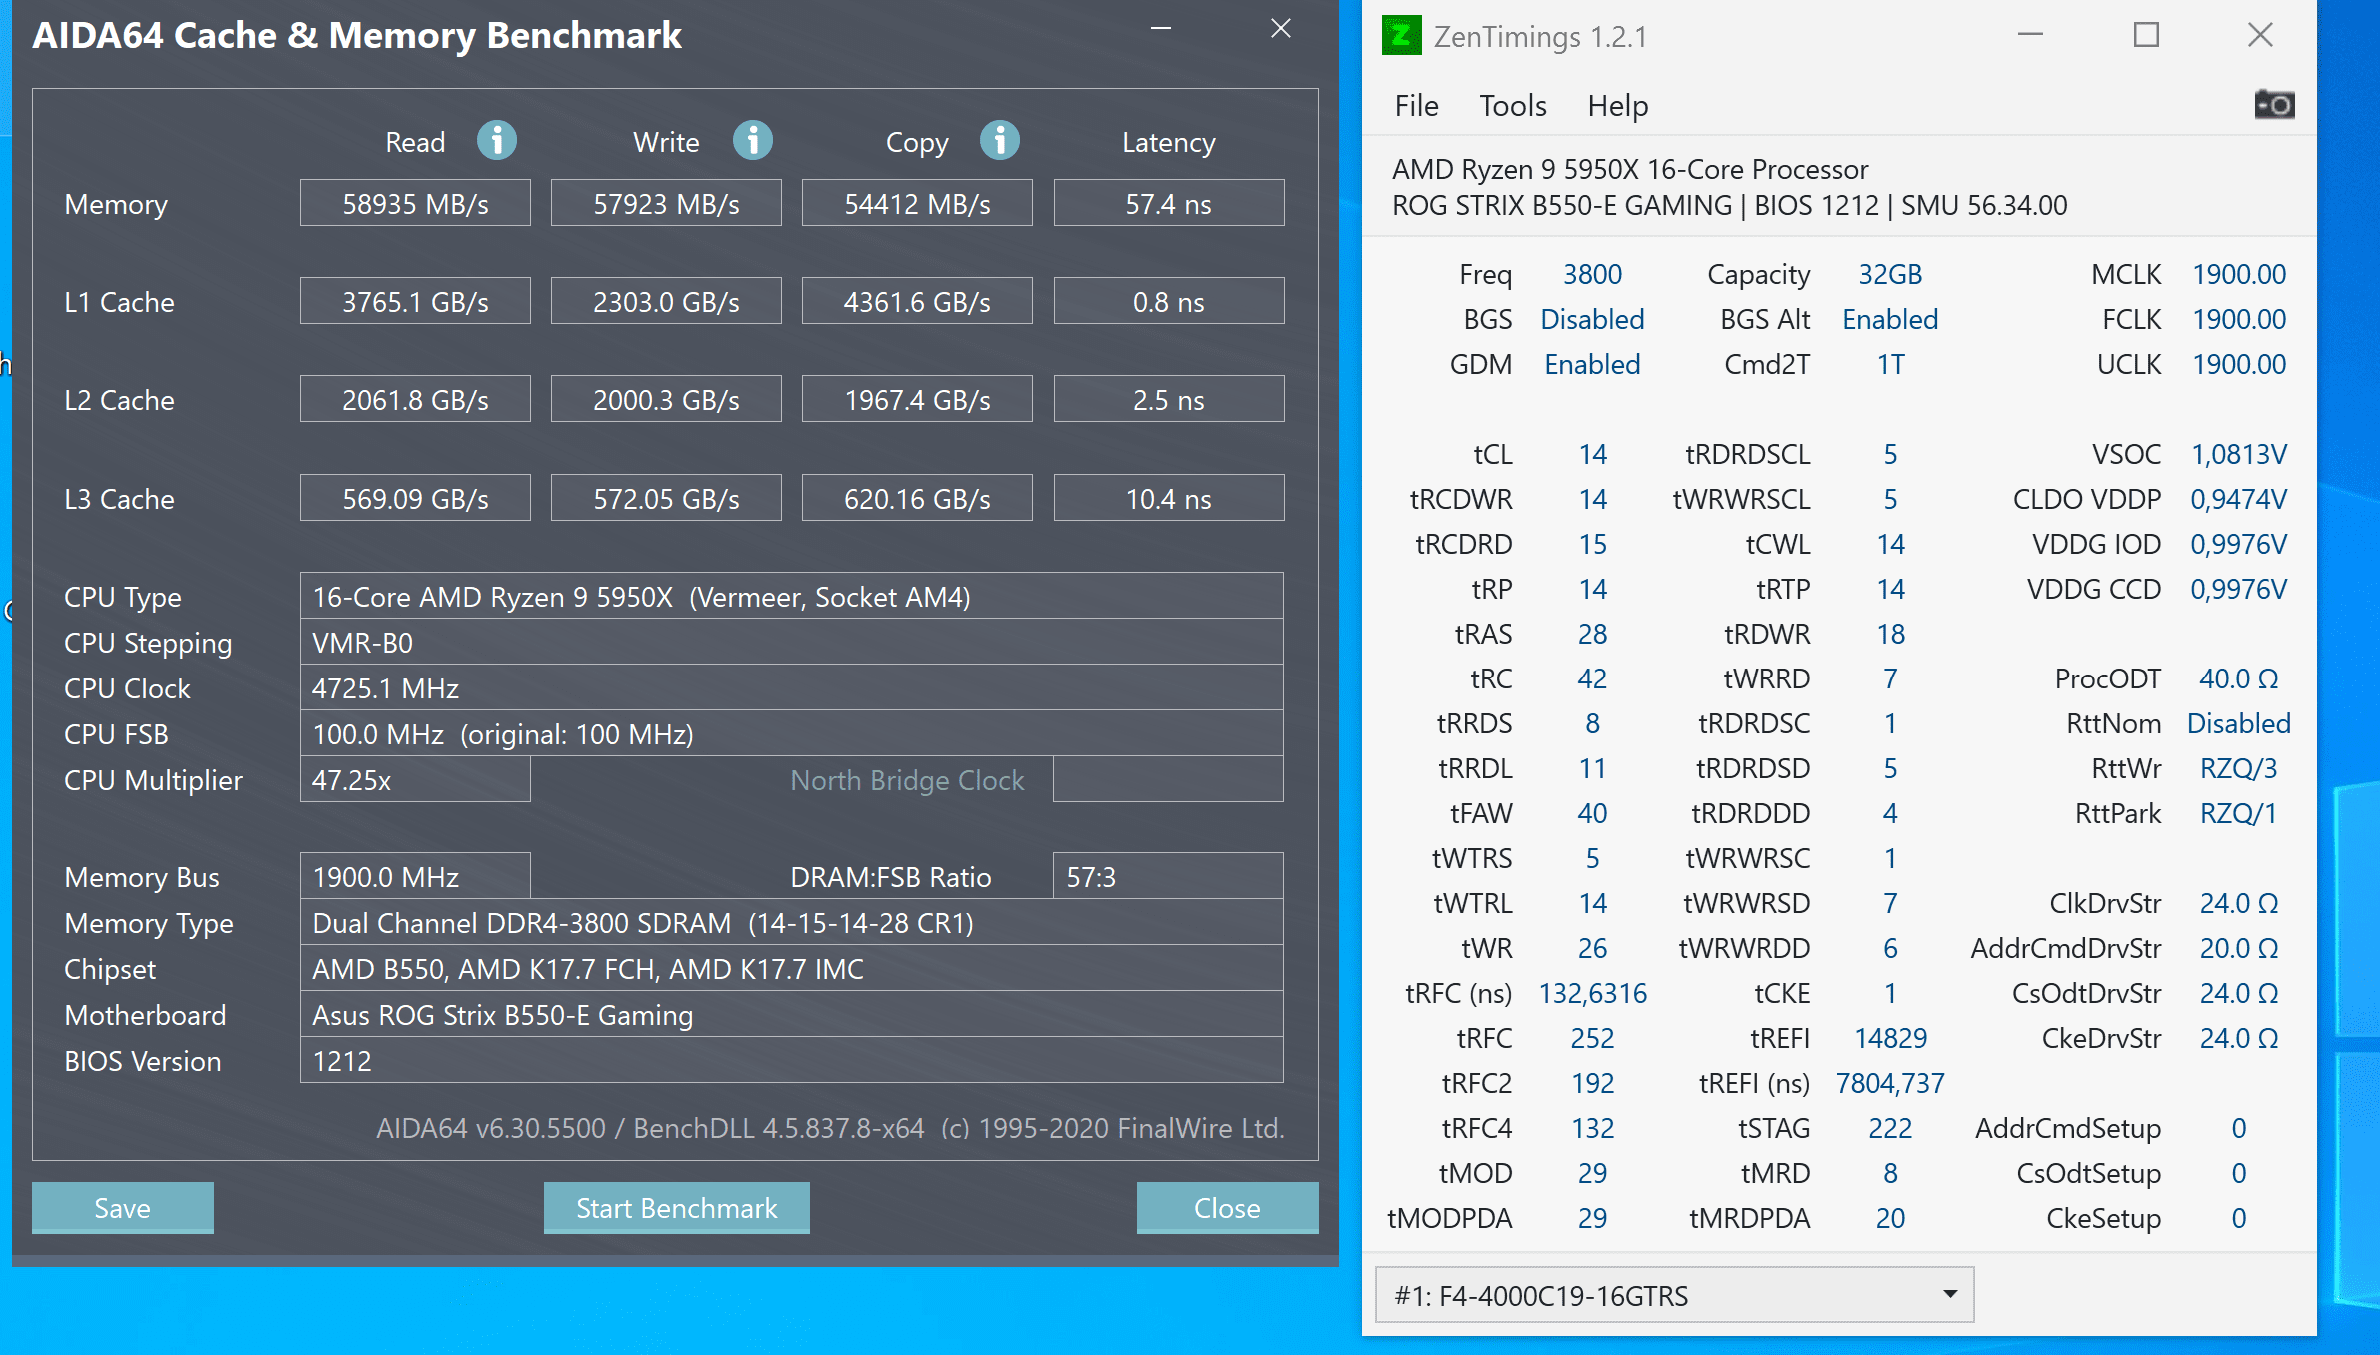Click L3 Cache Read 569.09 GB/s

pyautogui.click(x=415, y=498)
